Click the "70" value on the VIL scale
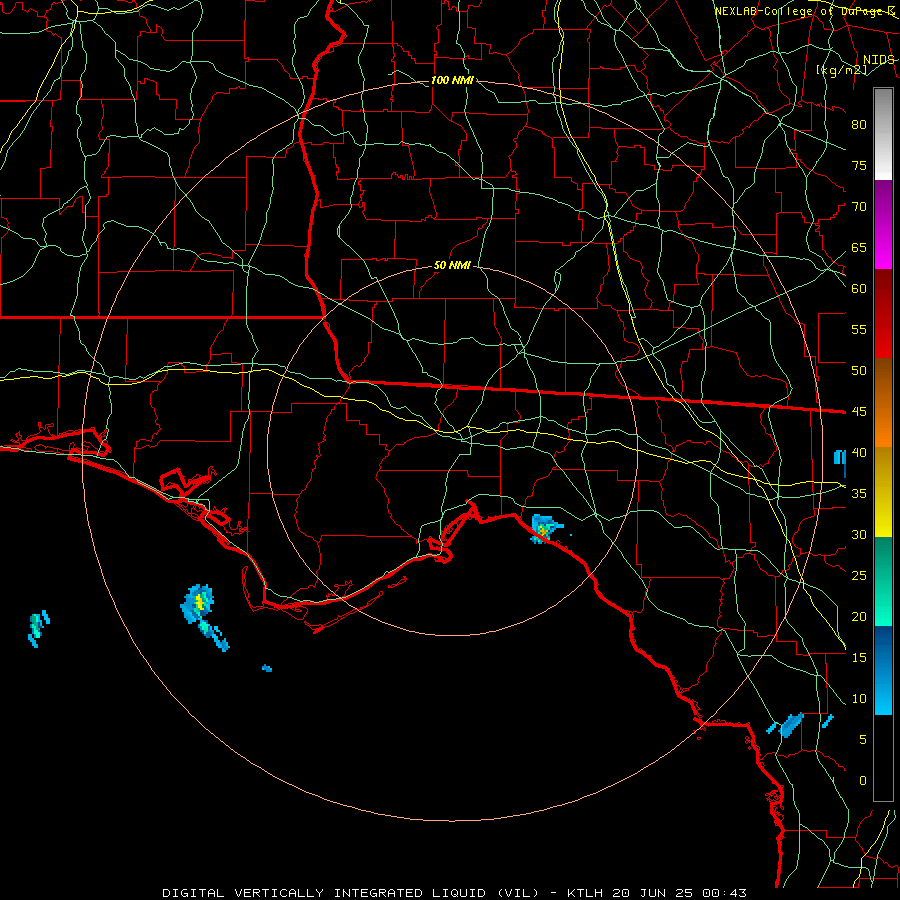This screenshot has width=900, height=900. [x=859, y=207]
